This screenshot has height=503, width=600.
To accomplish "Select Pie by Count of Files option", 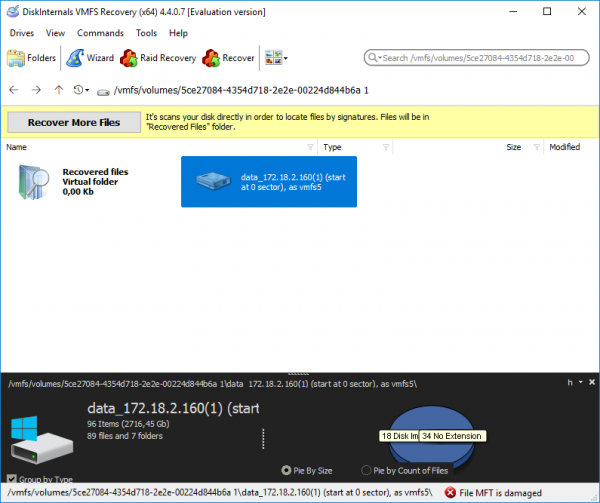I will (x=366, y=470).
